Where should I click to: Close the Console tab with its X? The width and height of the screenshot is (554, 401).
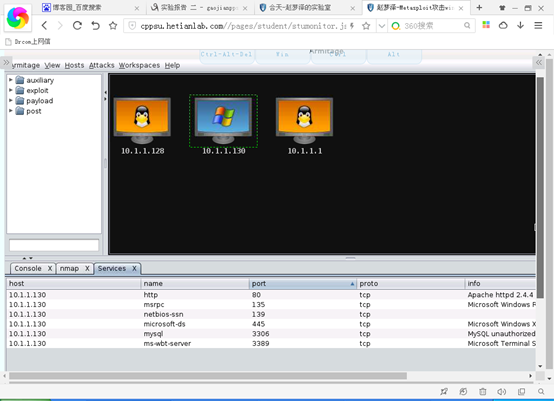[x=50, y=269]
